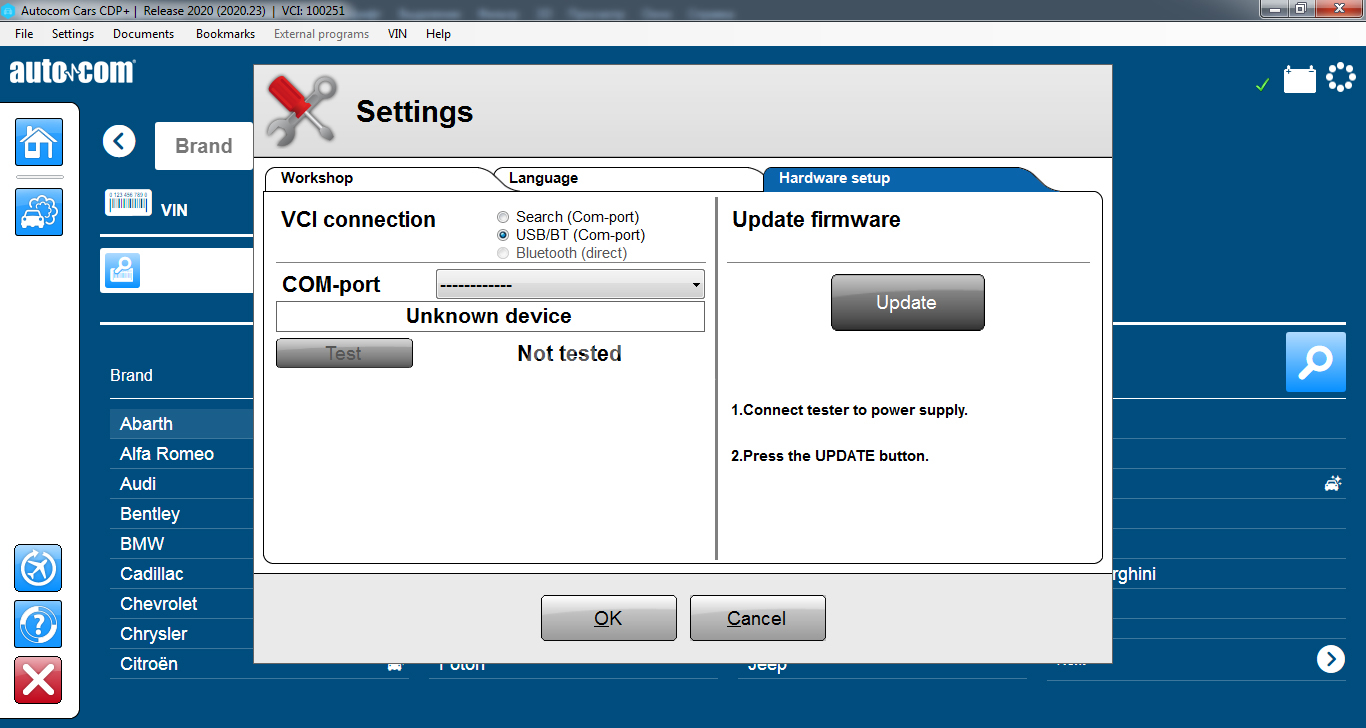Select Audi in the brand list

(181, 484)
